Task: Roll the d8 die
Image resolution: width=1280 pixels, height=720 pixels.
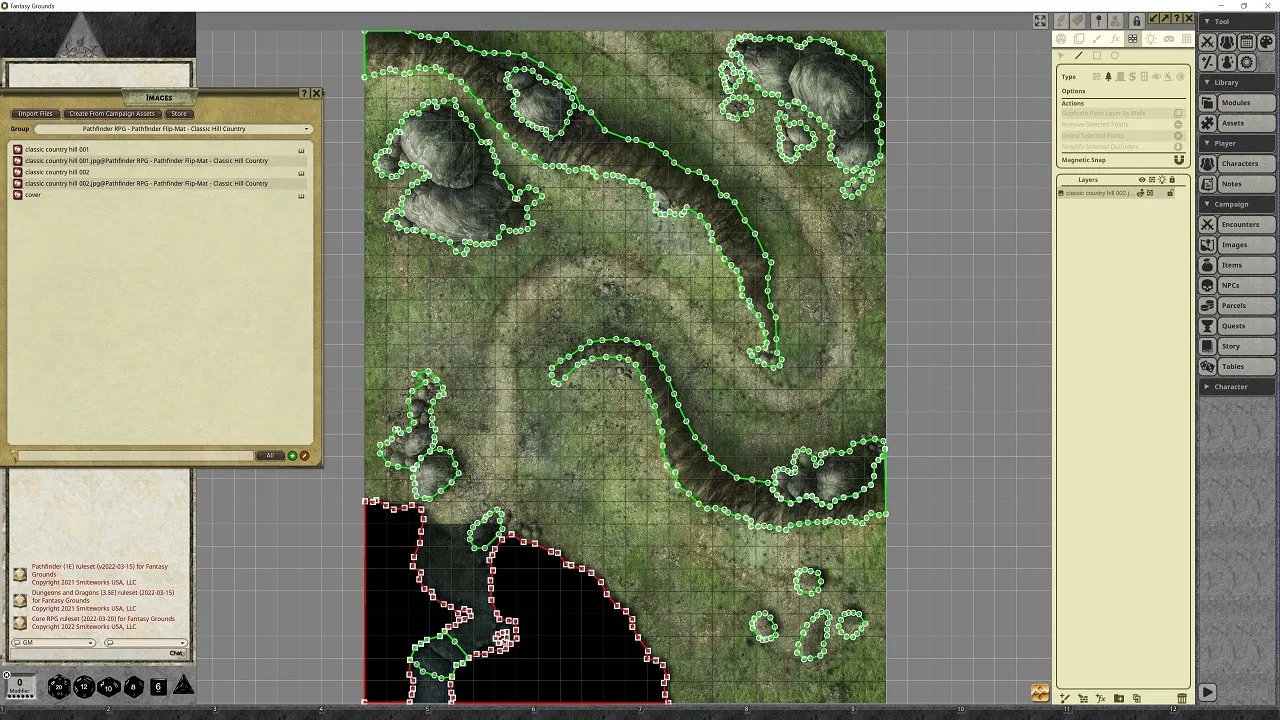Action: coord(133,687)
